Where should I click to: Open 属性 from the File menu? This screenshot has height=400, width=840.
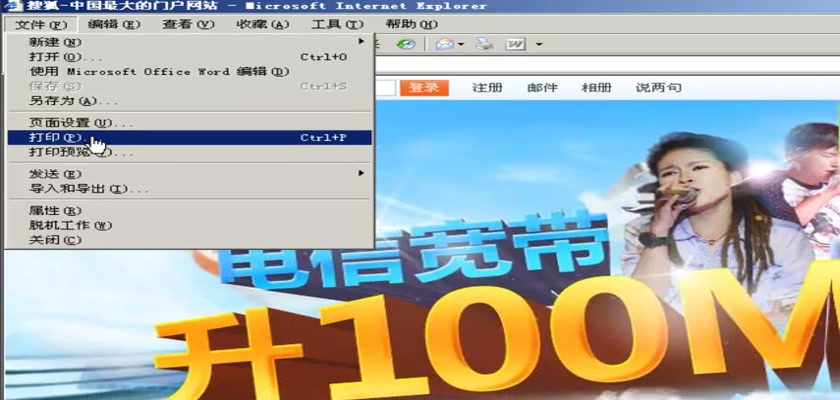(x=190, y=210)
